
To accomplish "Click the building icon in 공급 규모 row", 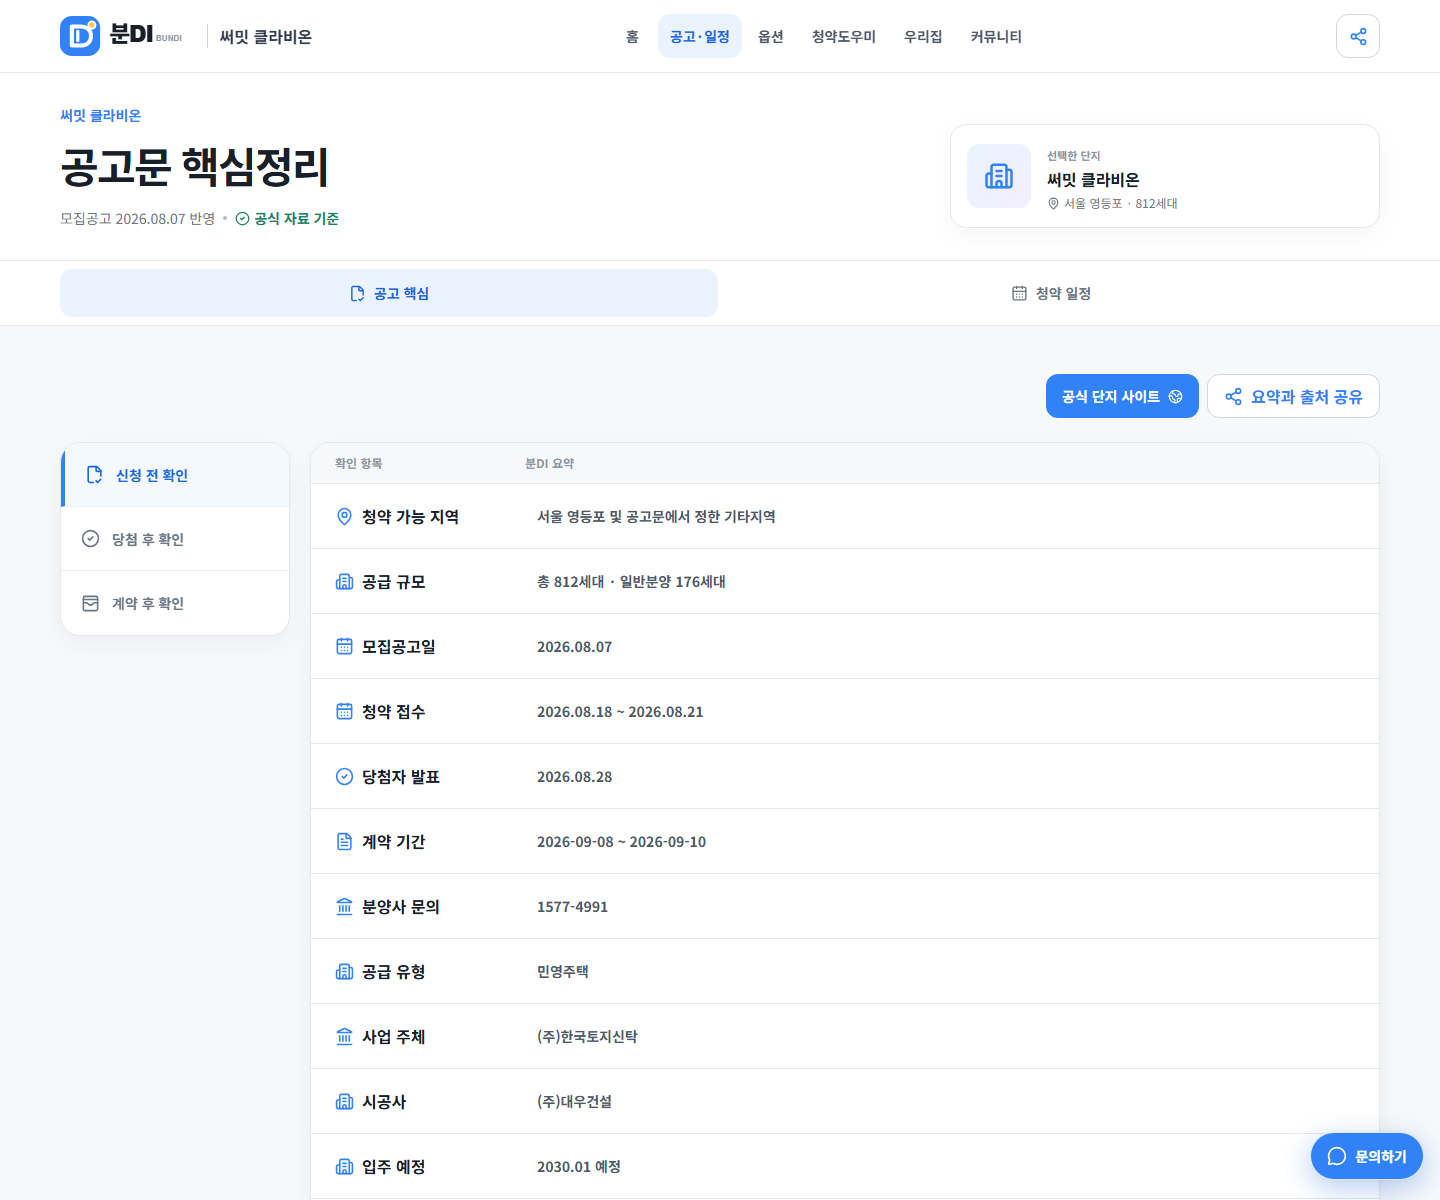I will (344, 581).
